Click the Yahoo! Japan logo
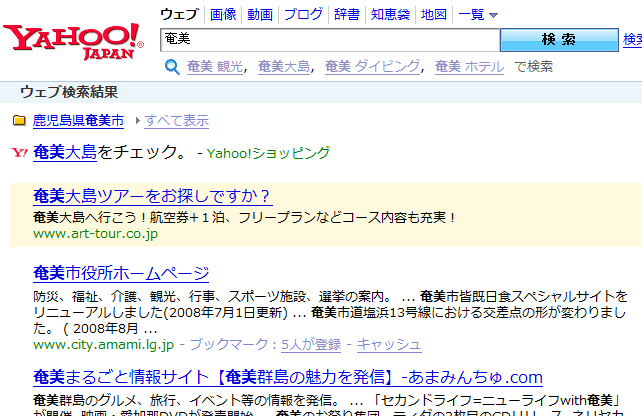The image size is (642, 416). [x=73, y=42]
